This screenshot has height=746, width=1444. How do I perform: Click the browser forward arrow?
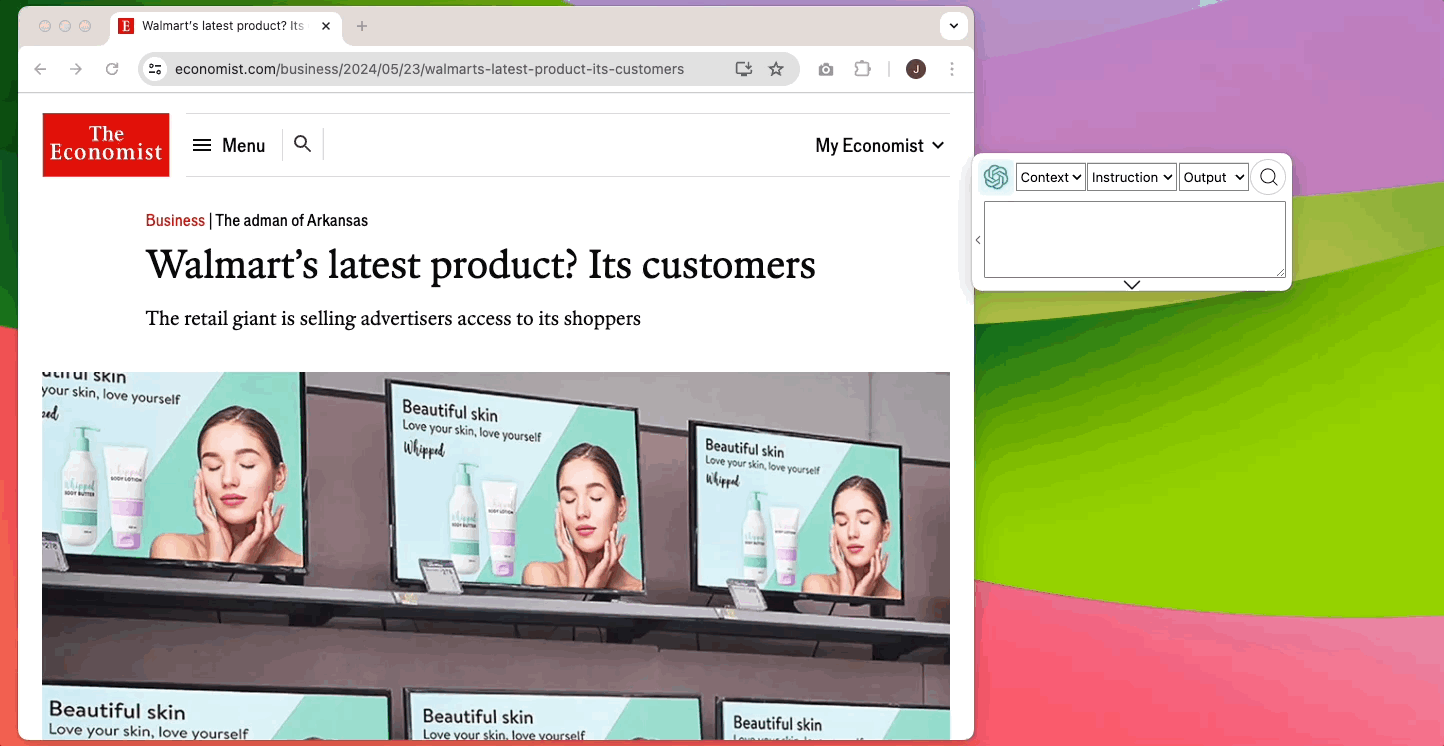coord(76,69)
